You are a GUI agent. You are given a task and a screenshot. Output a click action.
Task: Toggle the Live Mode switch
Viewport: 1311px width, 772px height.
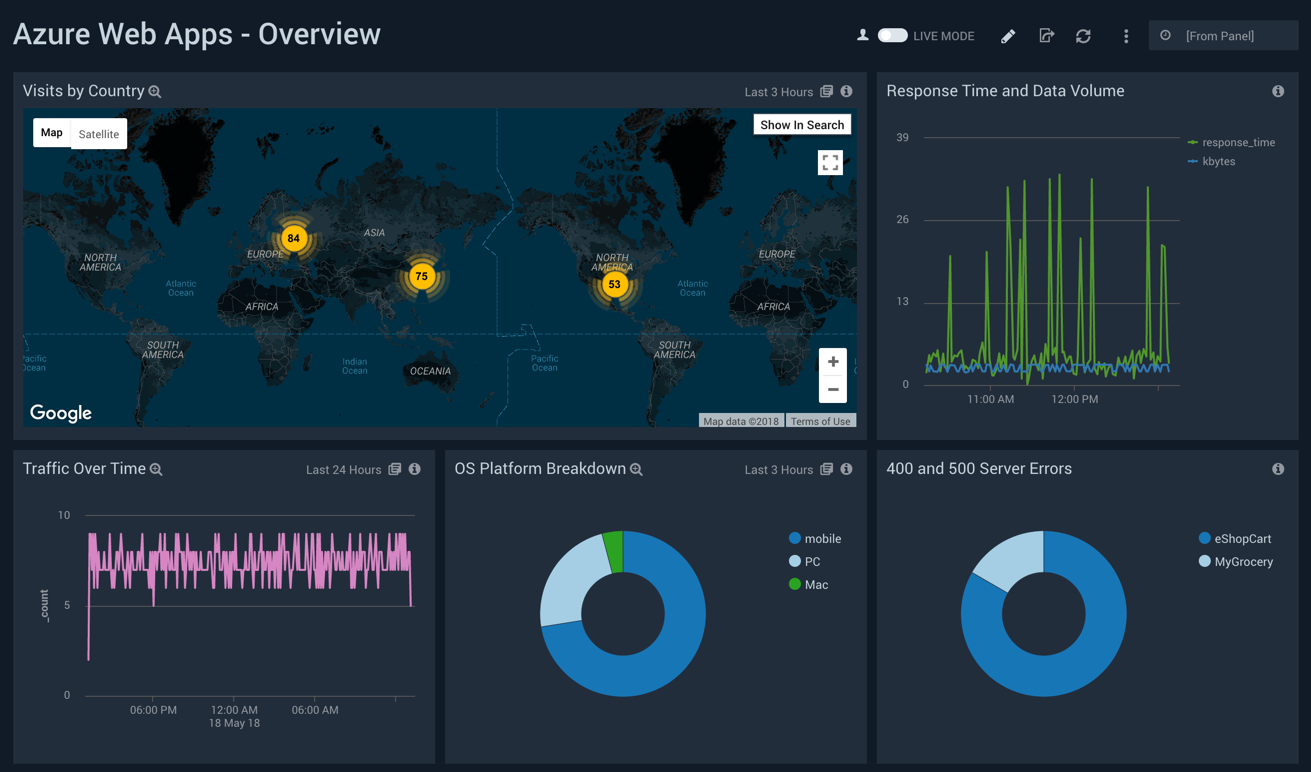(892, 36)
